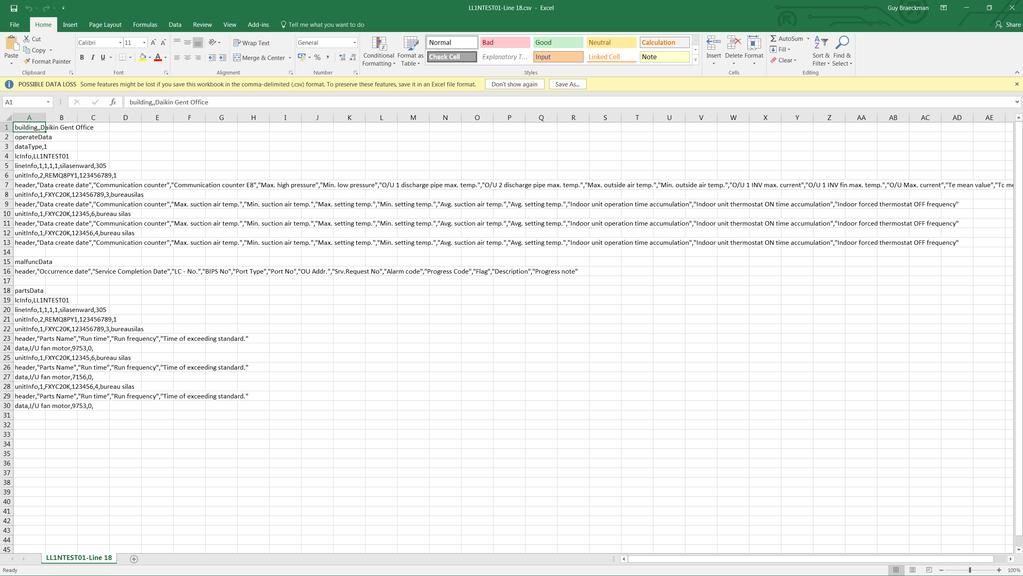
Task: Click the Don't show again button
Action: tap(514, 84)
